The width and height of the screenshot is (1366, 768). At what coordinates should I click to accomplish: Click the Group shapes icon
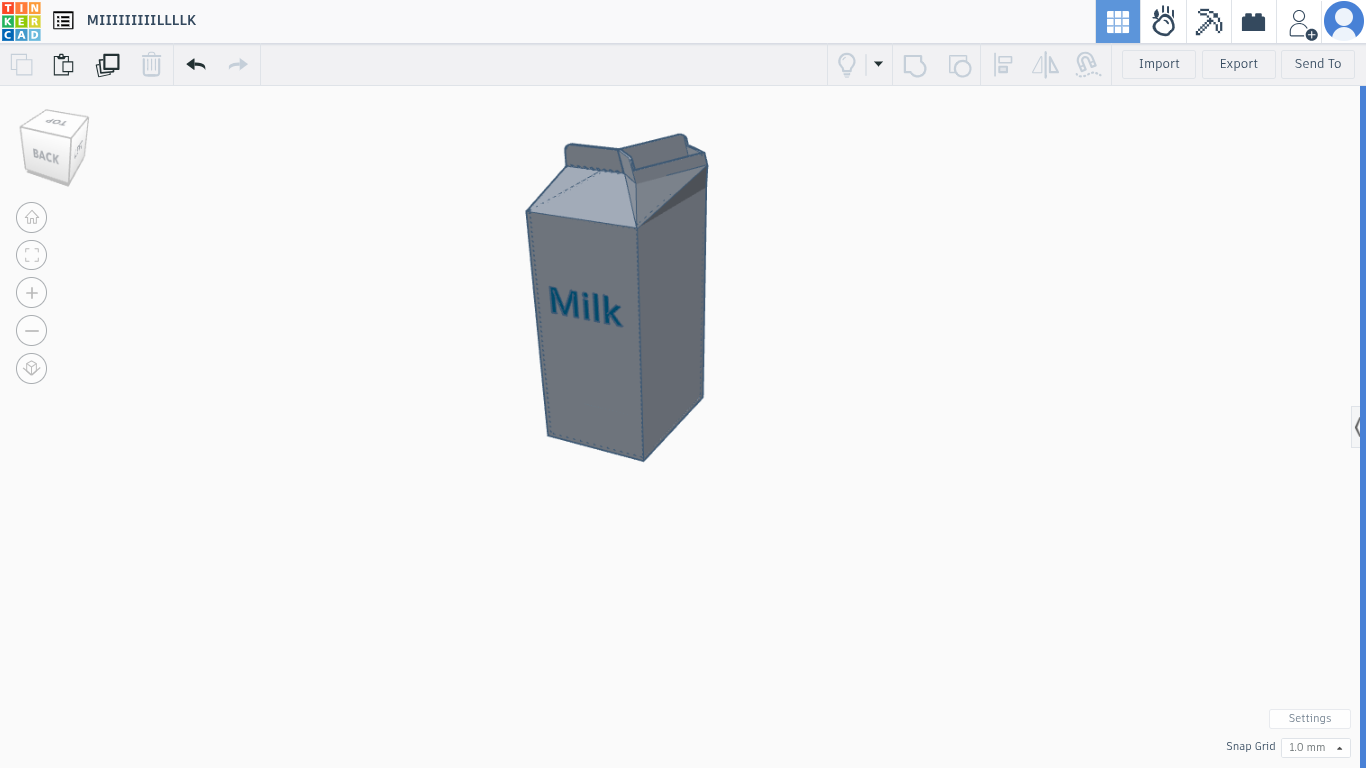[x=915, y=65]
